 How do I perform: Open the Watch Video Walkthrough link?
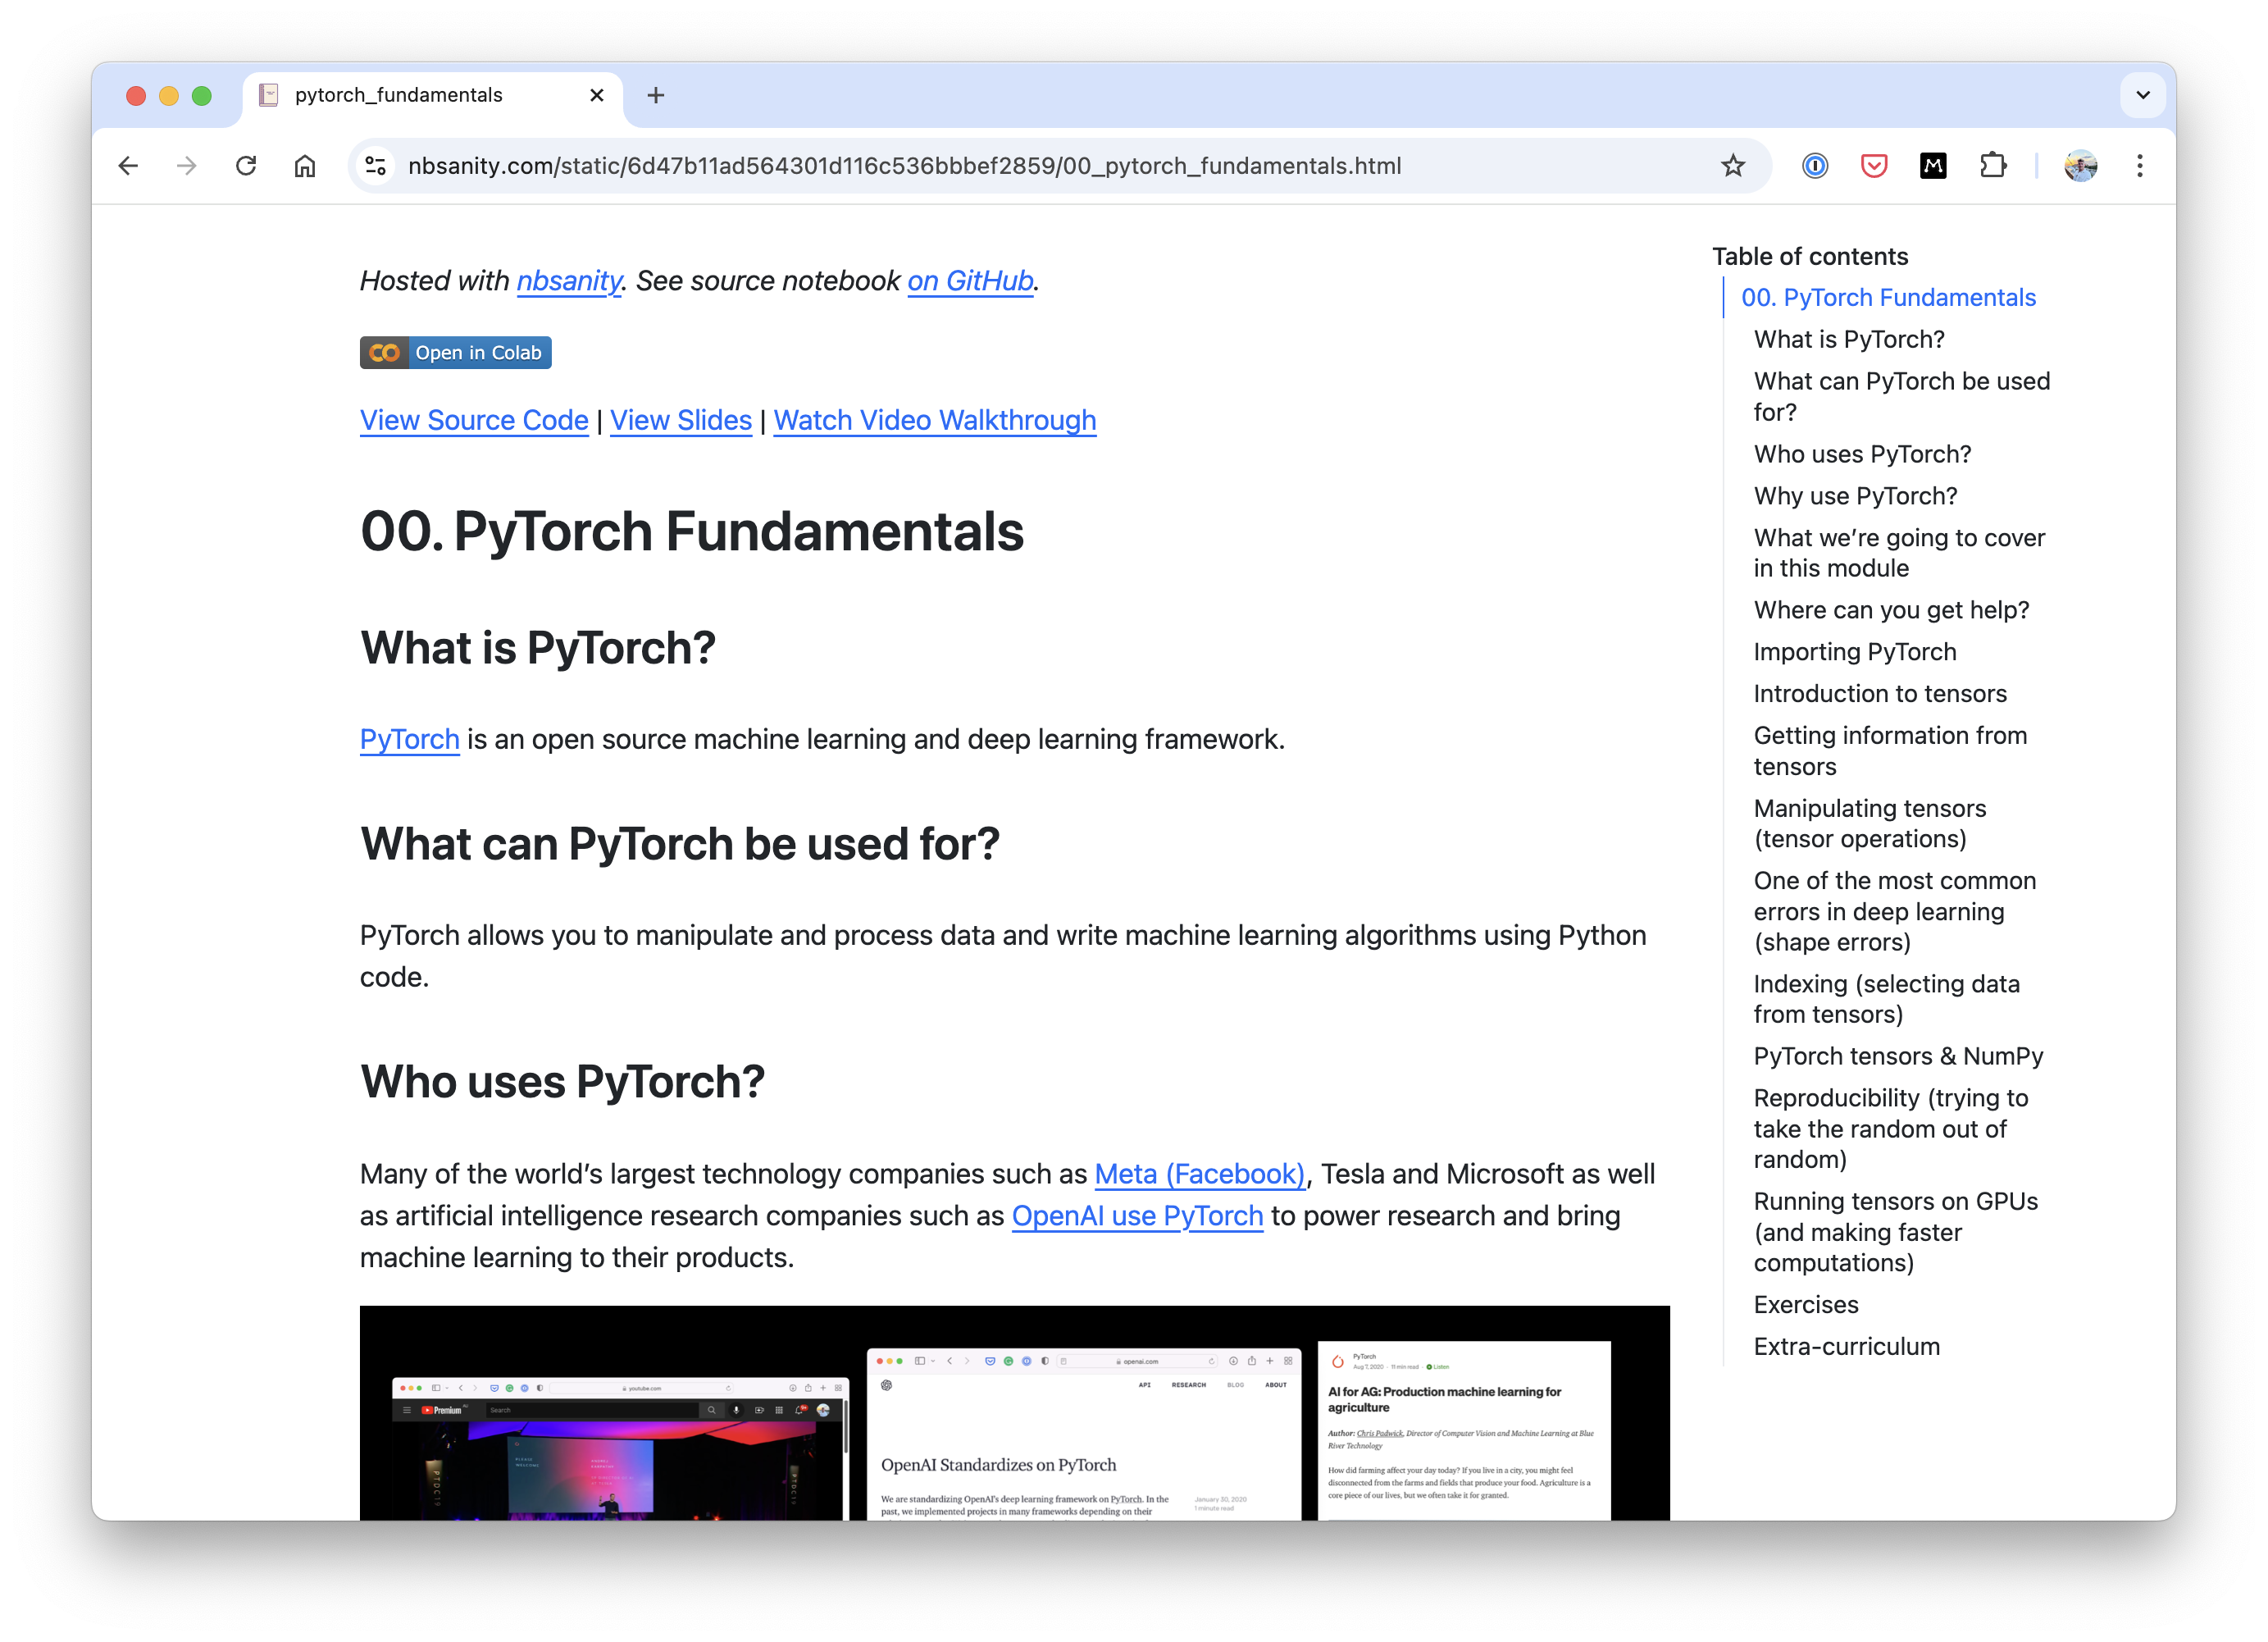(x=935, y=420)
